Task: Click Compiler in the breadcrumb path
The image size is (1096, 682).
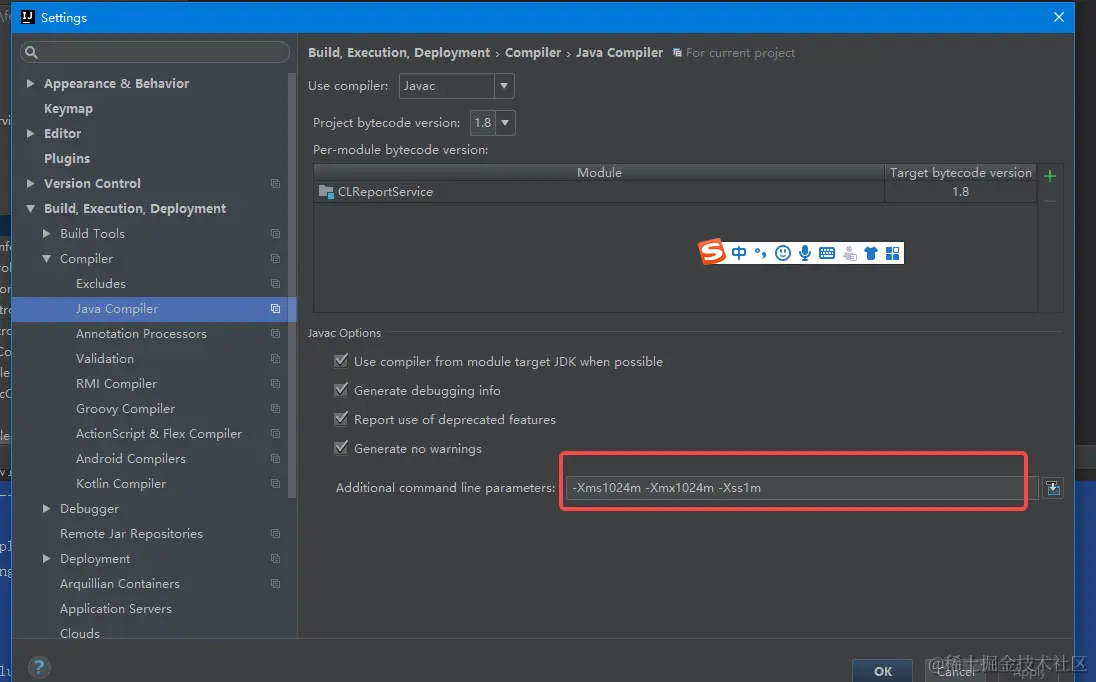Action: point(533,52)
